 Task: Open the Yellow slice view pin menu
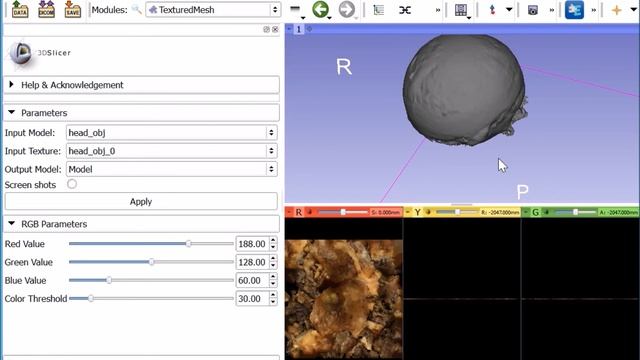(x=407, y=212)
